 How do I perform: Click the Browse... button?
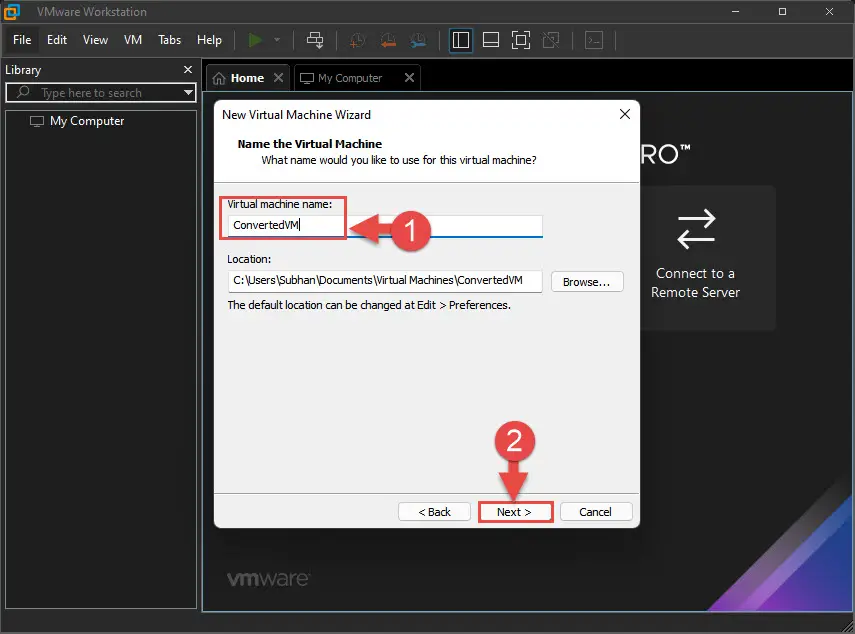pyautogui.click(x=587, y=282)
